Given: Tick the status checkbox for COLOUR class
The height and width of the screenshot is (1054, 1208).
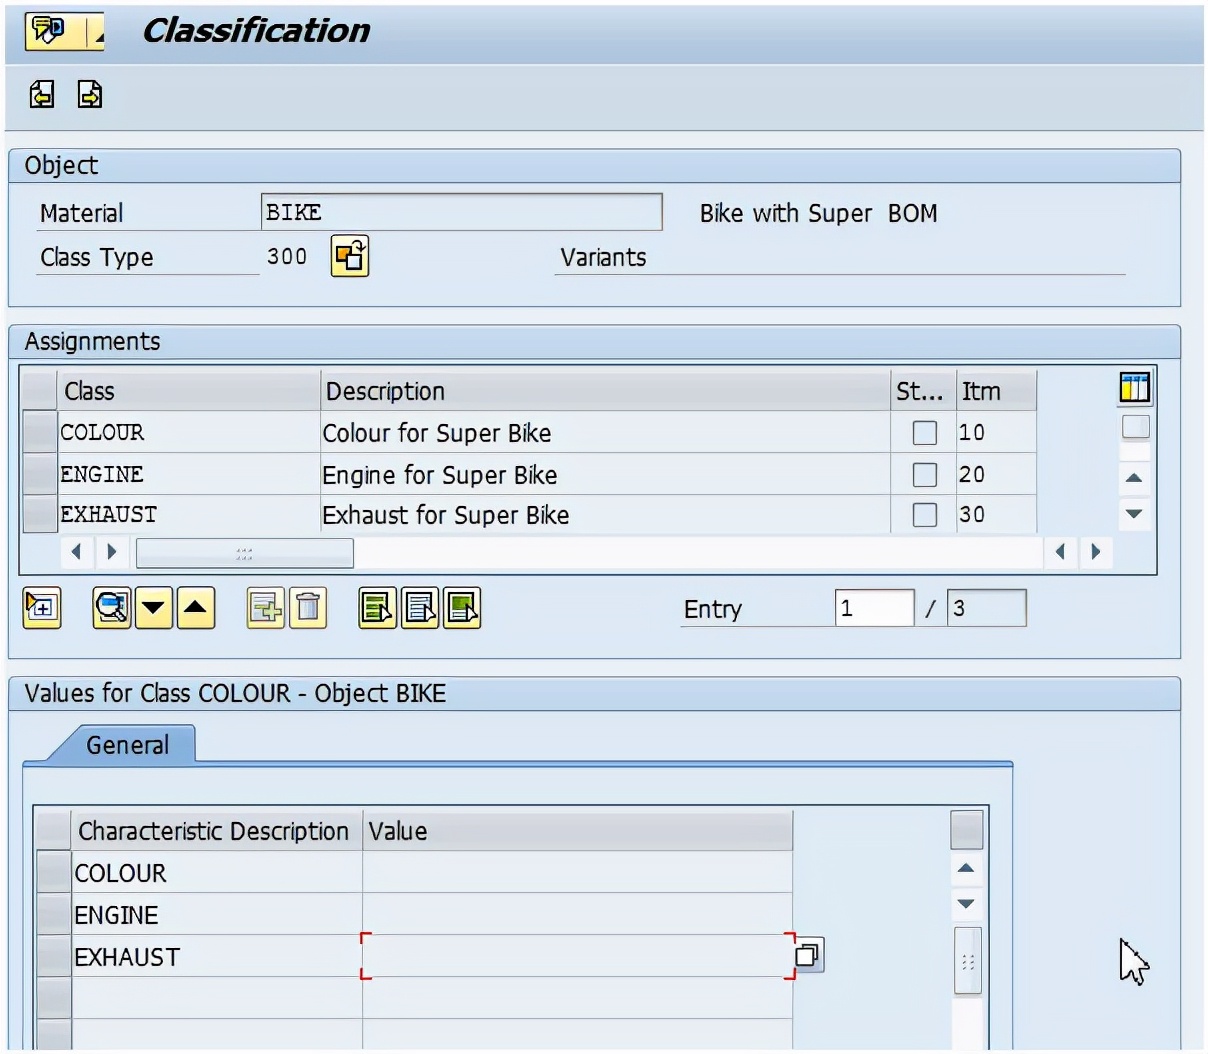Looking at the screenshot, I should pos(925,433).
